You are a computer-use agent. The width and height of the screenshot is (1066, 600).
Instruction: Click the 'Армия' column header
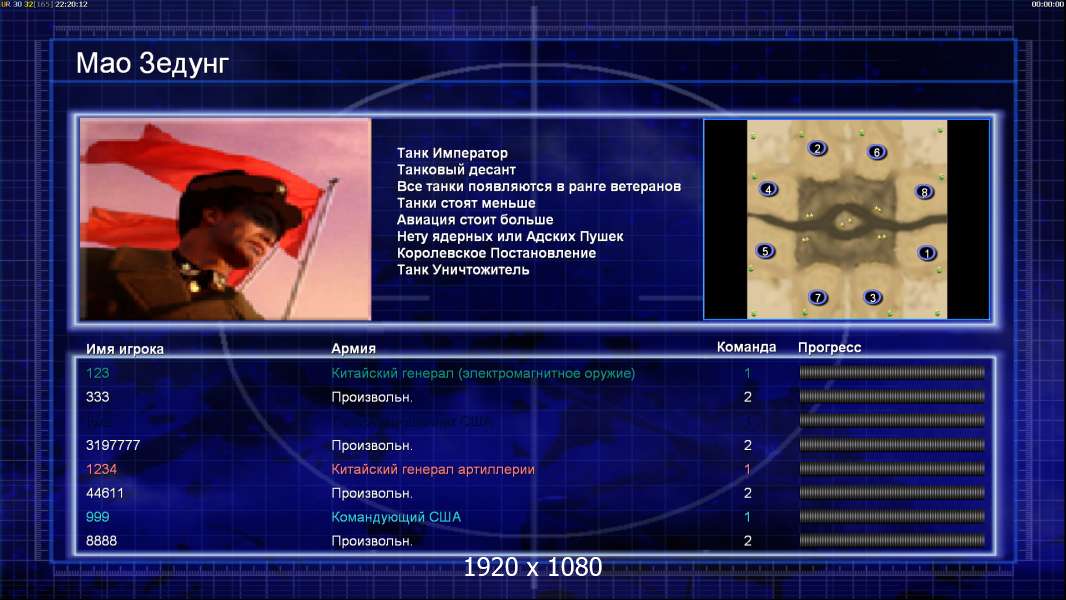click(354, 348)
